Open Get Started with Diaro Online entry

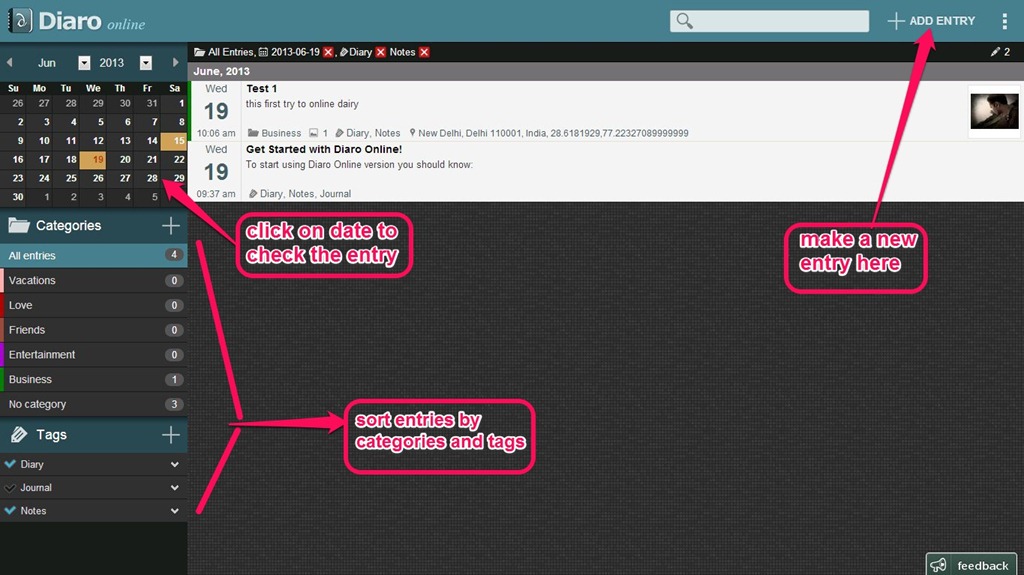324,149
